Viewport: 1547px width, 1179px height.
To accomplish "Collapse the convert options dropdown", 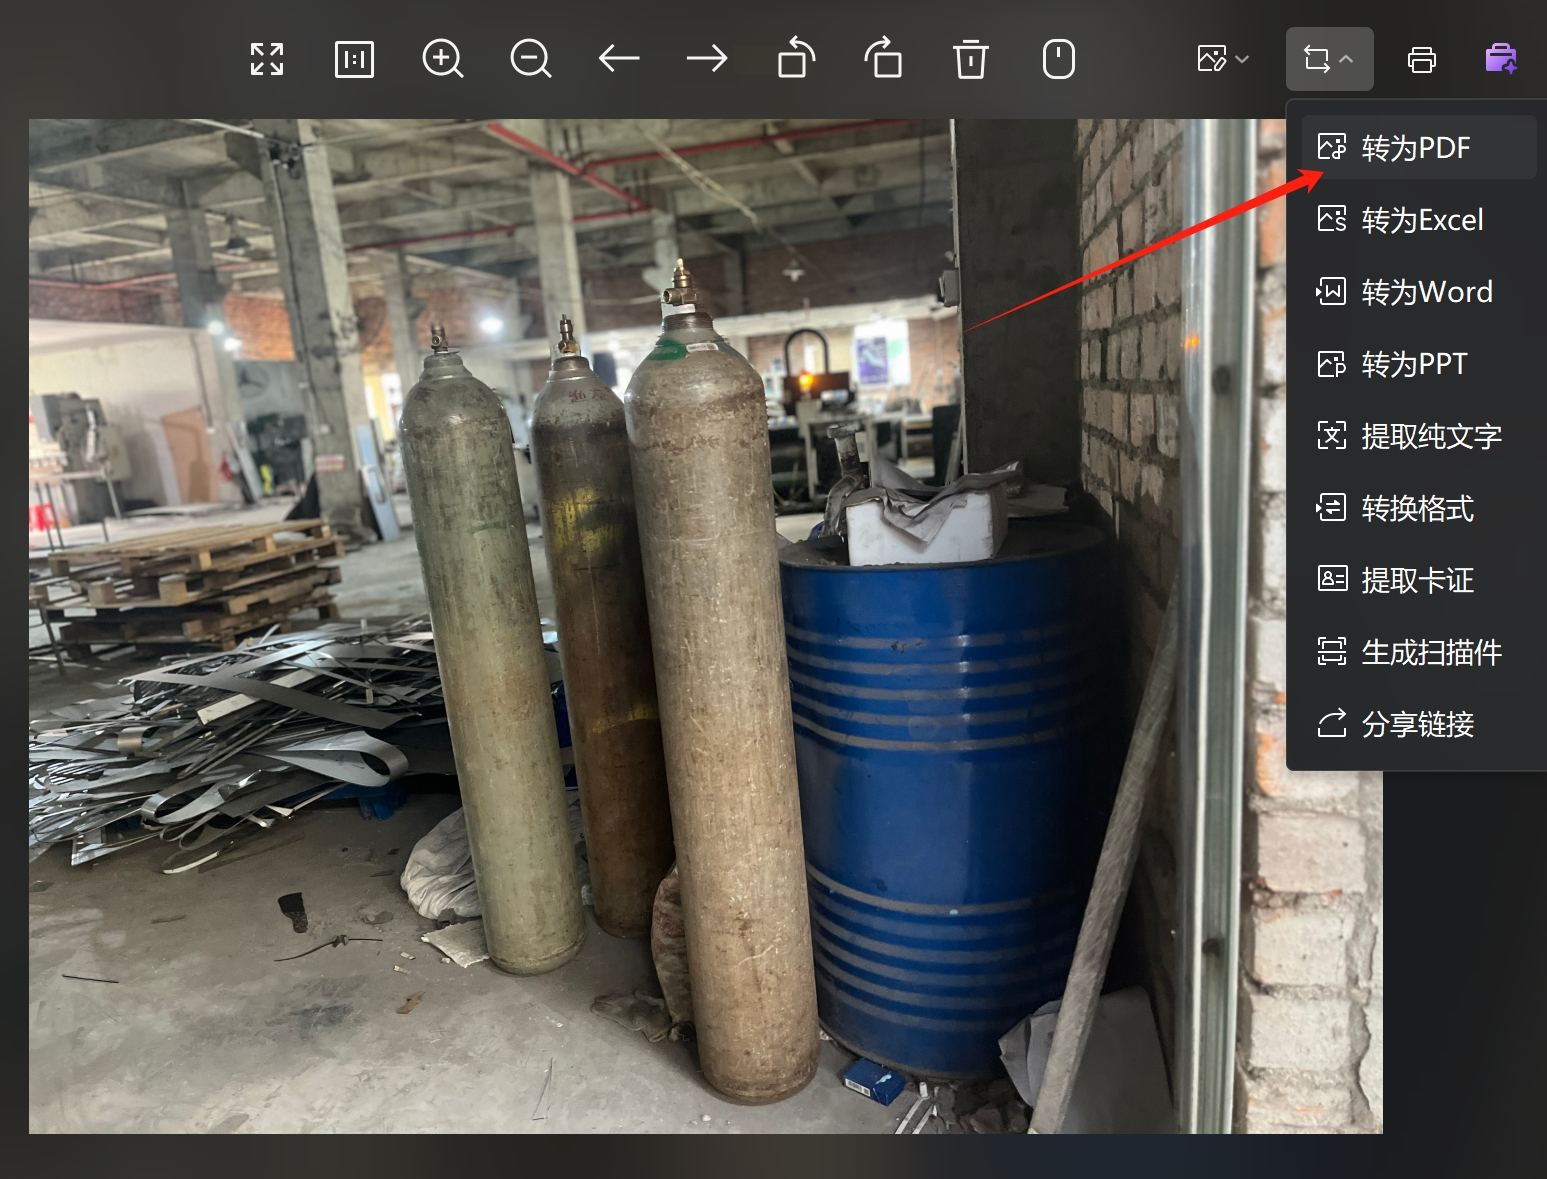I will click(x=1329, y=59).
